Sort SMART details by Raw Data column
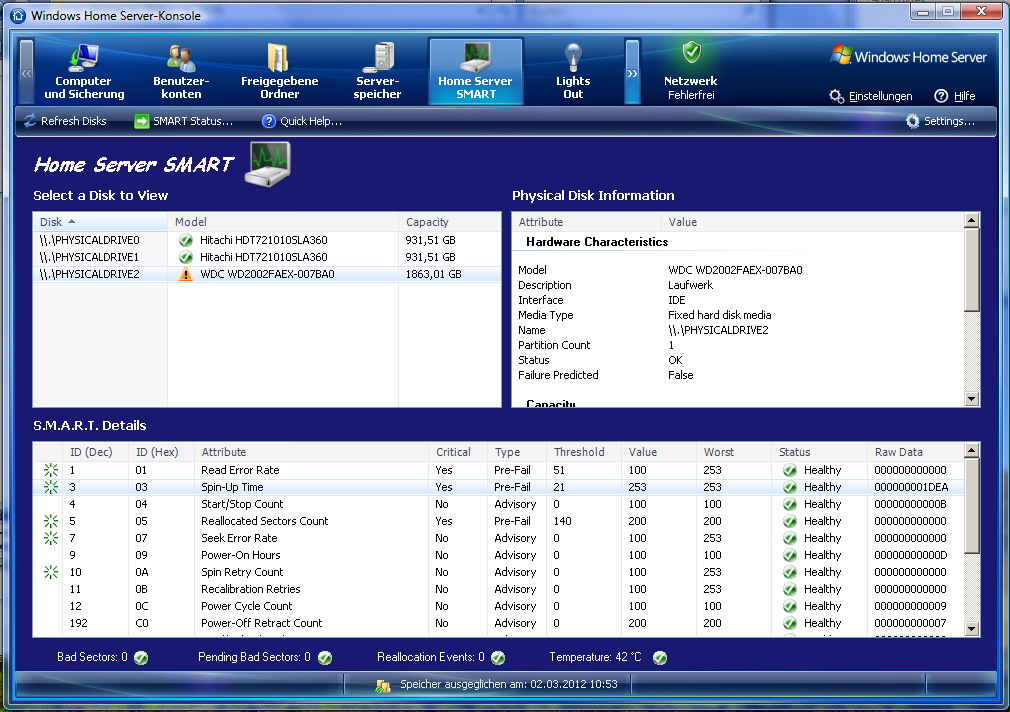The height and width of the screenshot is (712, 1010). [915, 452]
